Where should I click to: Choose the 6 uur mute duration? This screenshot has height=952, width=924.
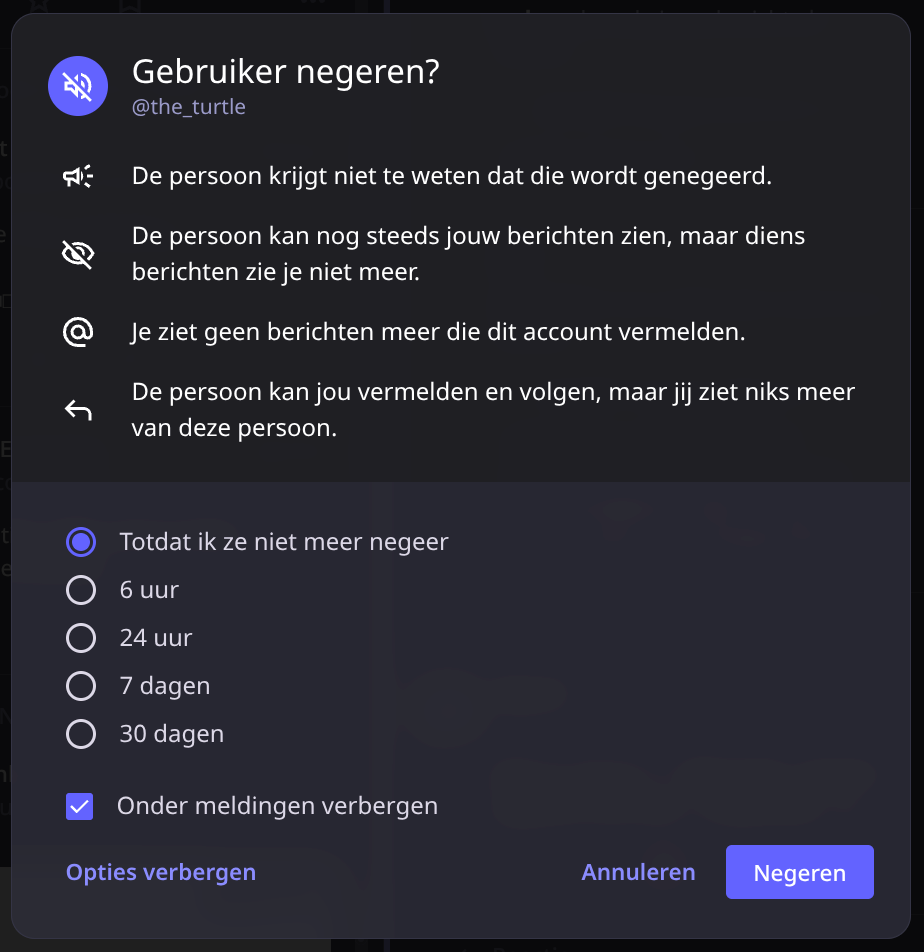pyautogui.click(x=81, y=590)
